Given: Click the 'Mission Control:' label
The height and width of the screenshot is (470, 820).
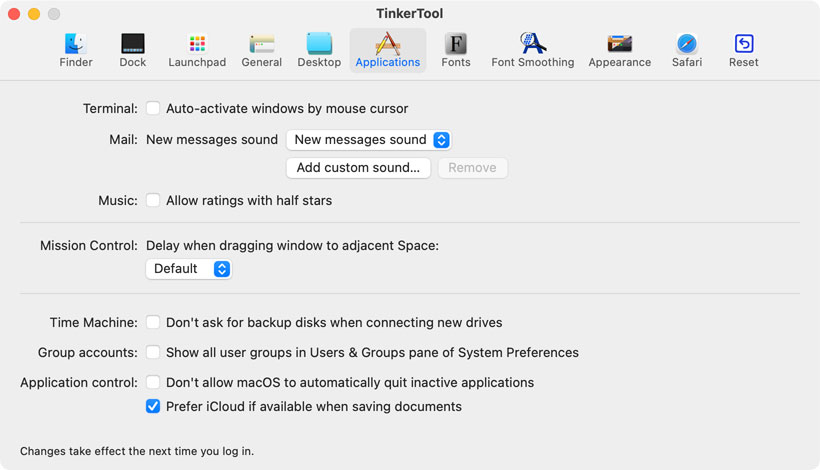Looking at the screenshot, I should (89, 246).
